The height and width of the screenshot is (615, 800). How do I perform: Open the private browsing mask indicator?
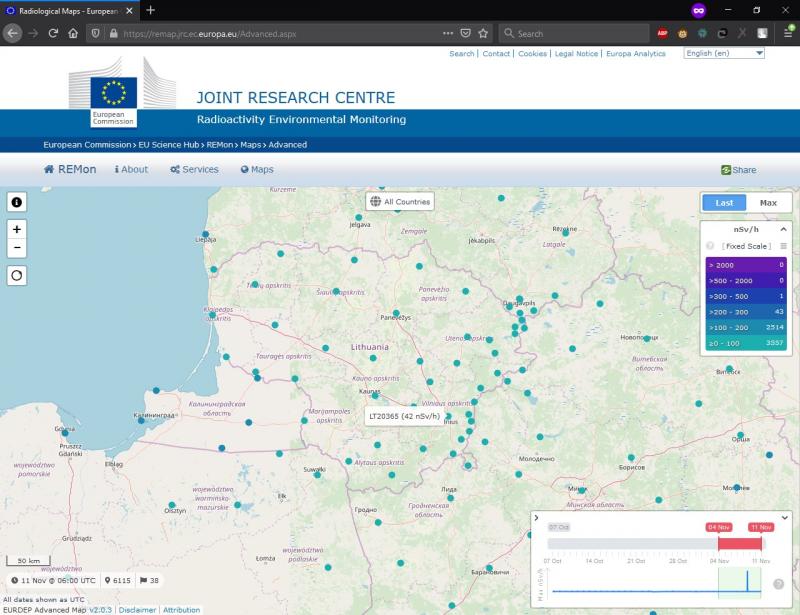point(698,10)
